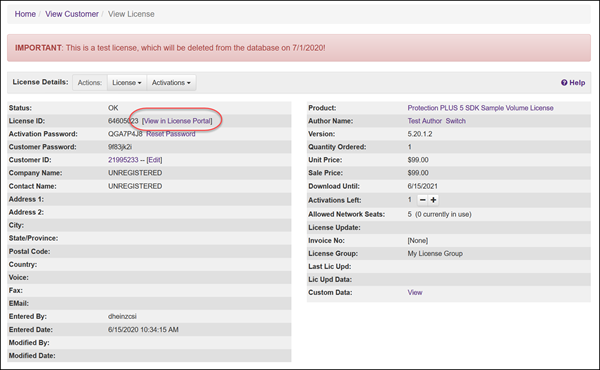Click the Actions: label in toolbar
The width and height of the screenshot is (600, 370).
(x=90, y=83)
